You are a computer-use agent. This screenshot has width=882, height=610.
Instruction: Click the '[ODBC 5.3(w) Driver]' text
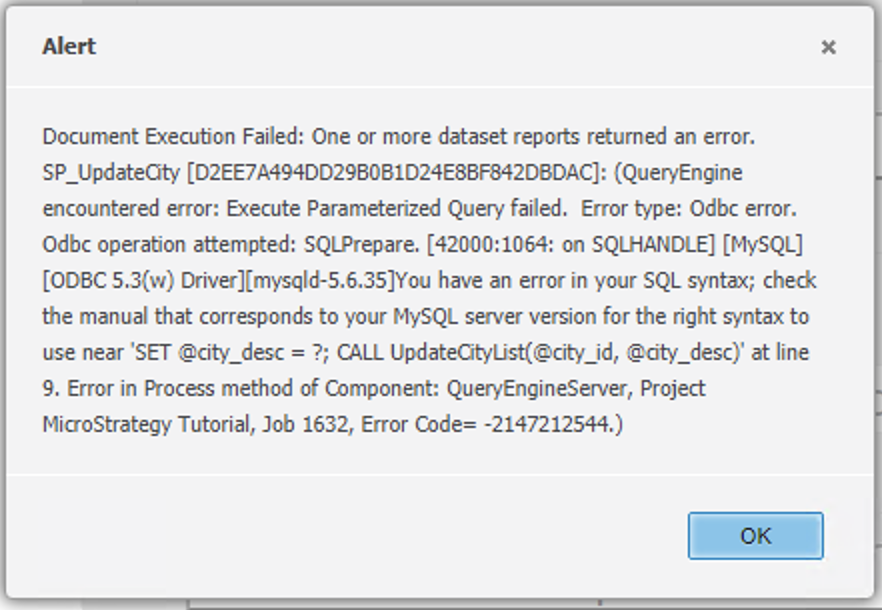point(143,281)
